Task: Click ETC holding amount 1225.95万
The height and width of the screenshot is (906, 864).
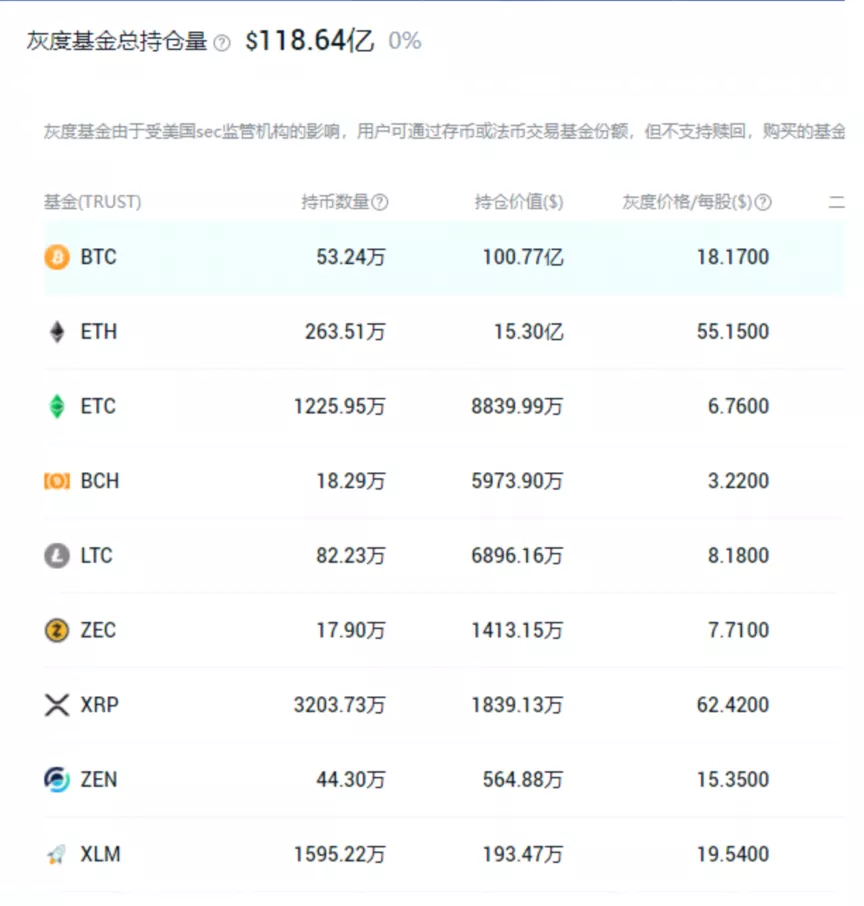Action: pos(339,406)
